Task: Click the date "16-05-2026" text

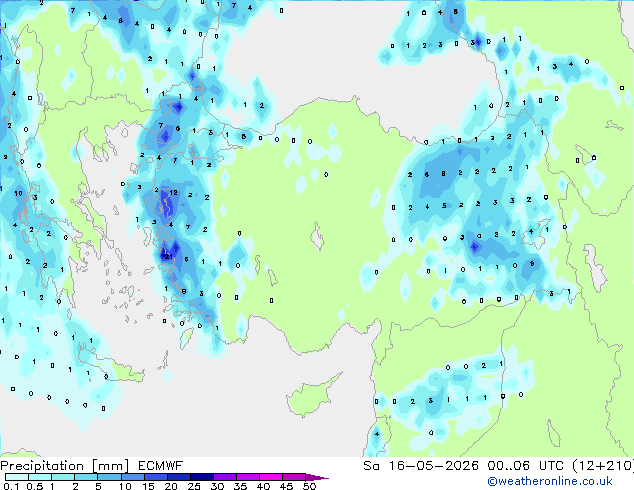Action: coord(433,466)
